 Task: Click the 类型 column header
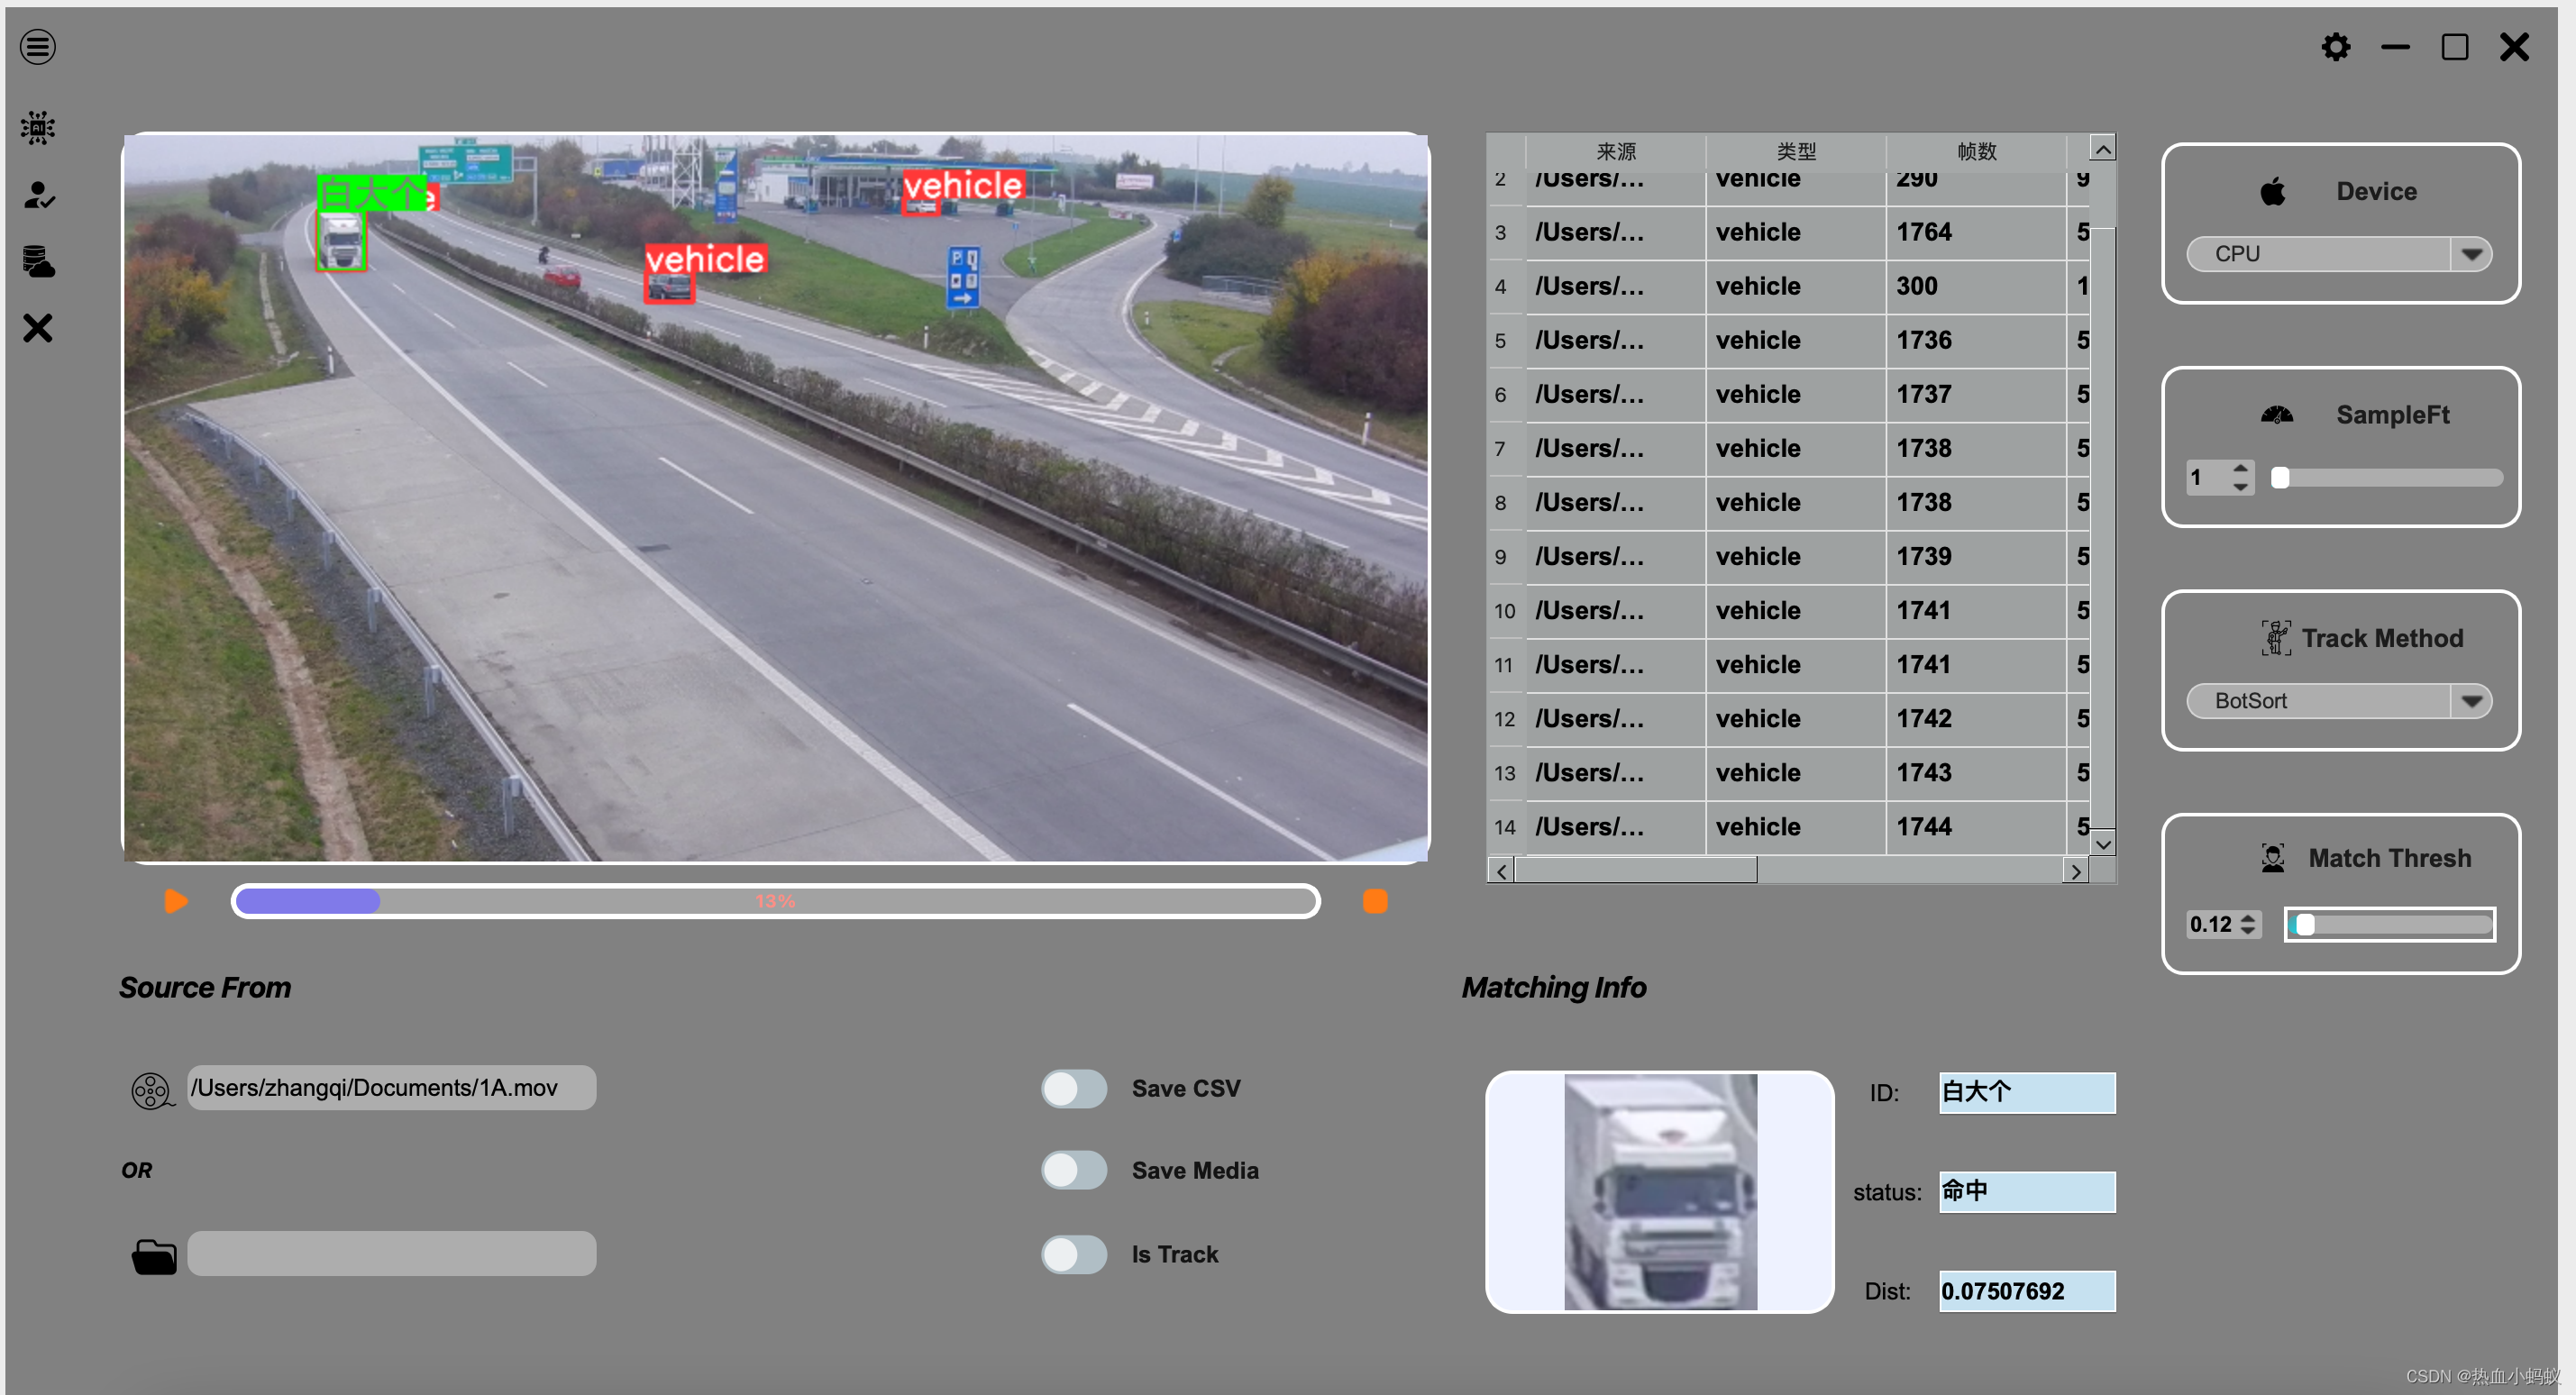pyautogui.click(x=1795, y=151)
